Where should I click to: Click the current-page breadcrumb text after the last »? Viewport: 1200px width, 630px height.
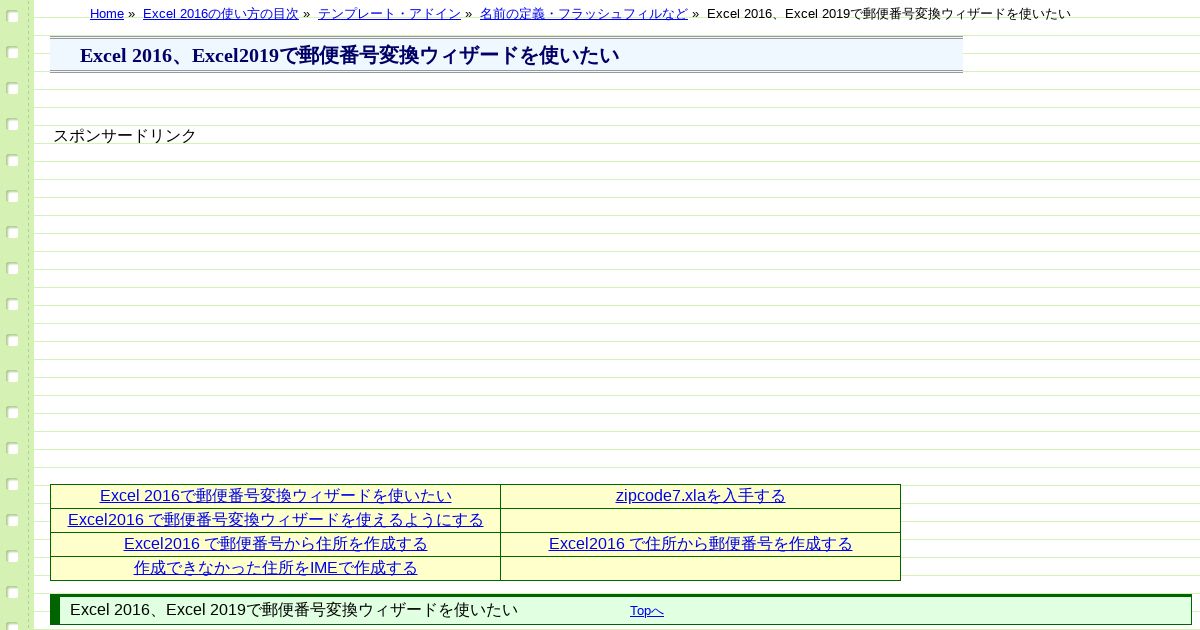click(889, 14)
